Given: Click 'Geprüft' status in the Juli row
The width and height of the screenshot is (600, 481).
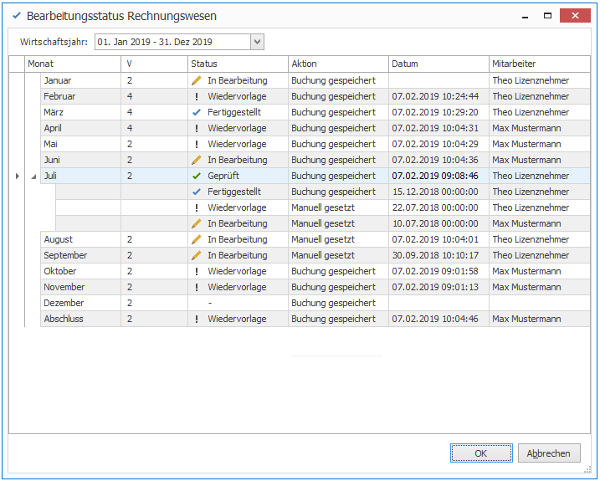Looking at the screenshot, I should (x=223, y=176).
